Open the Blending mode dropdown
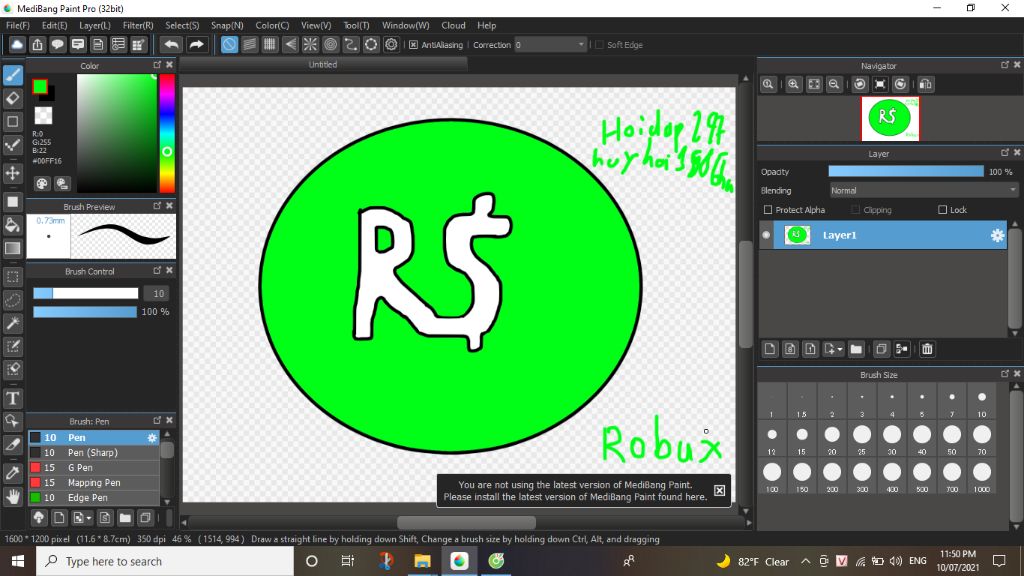1024x576 pixels. 923,191
